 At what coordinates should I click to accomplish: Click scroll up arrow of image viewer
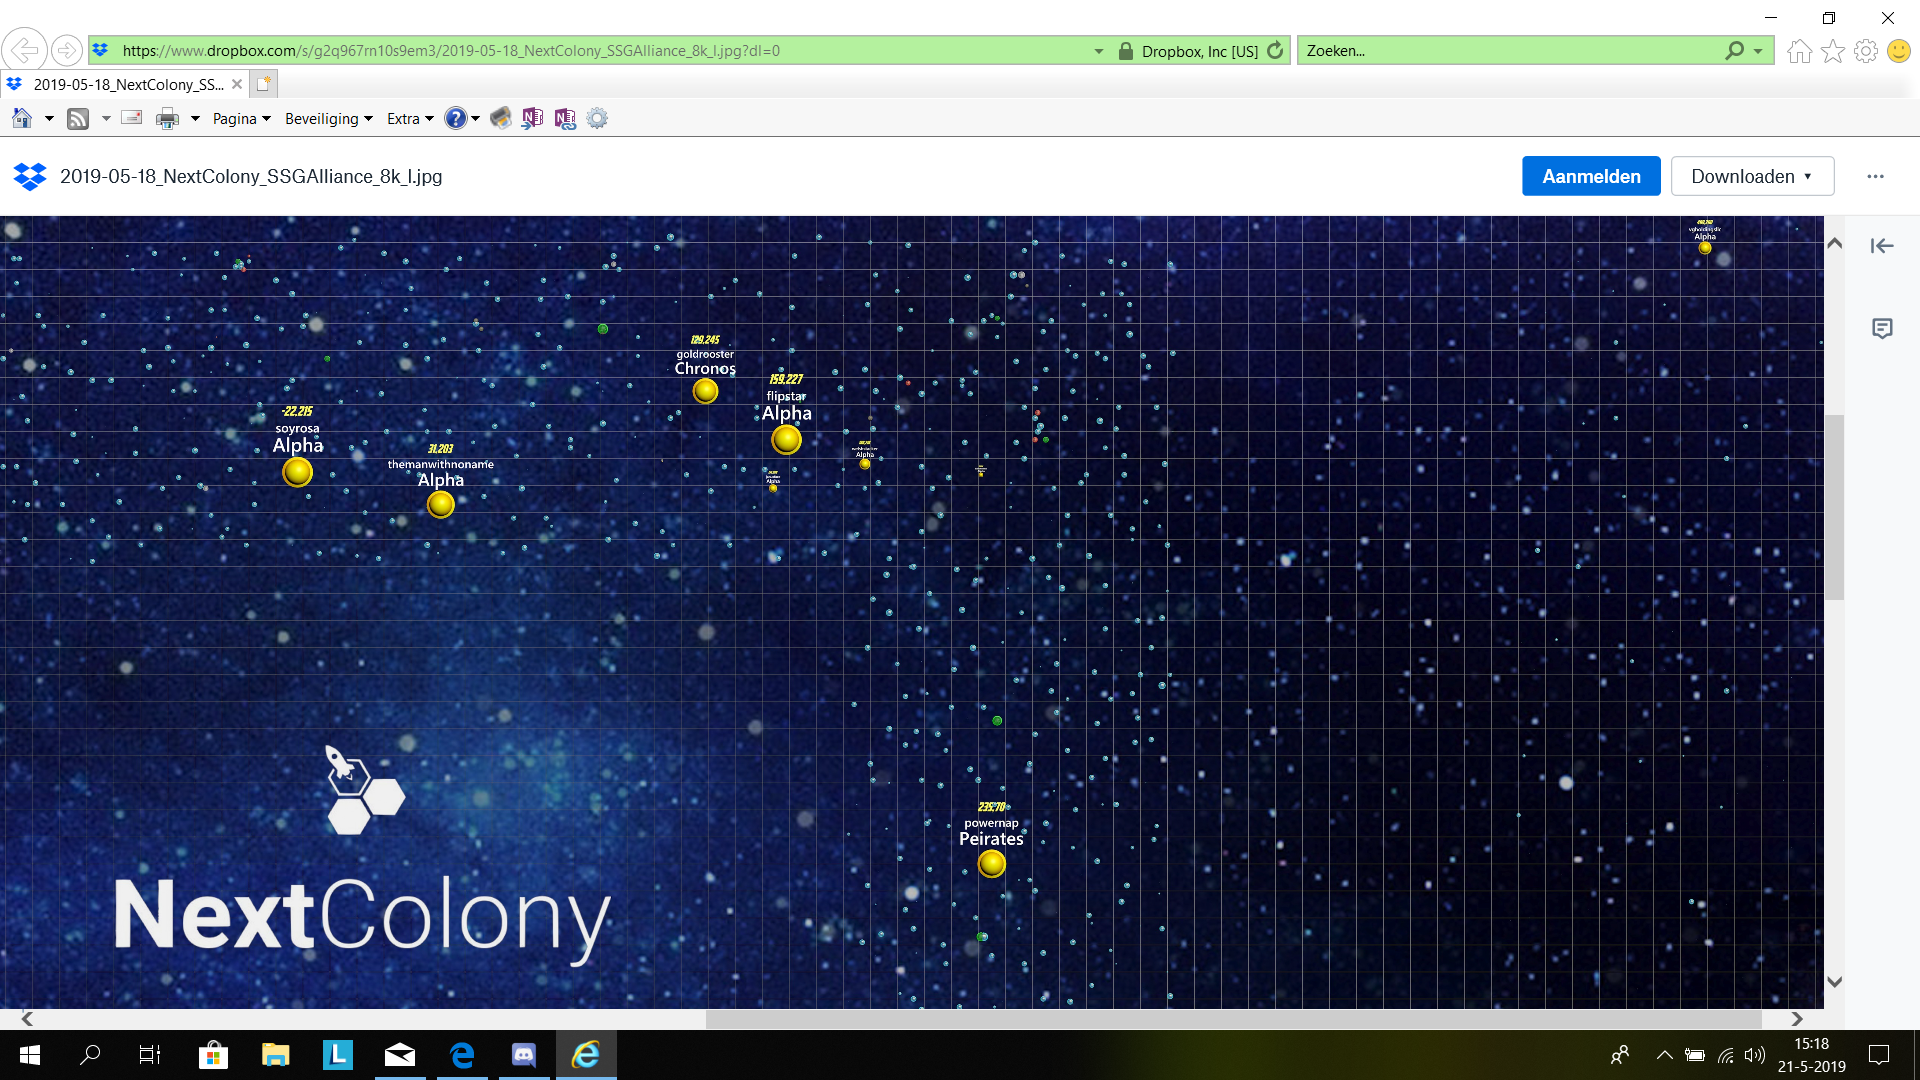click(x=1834, y=243)
